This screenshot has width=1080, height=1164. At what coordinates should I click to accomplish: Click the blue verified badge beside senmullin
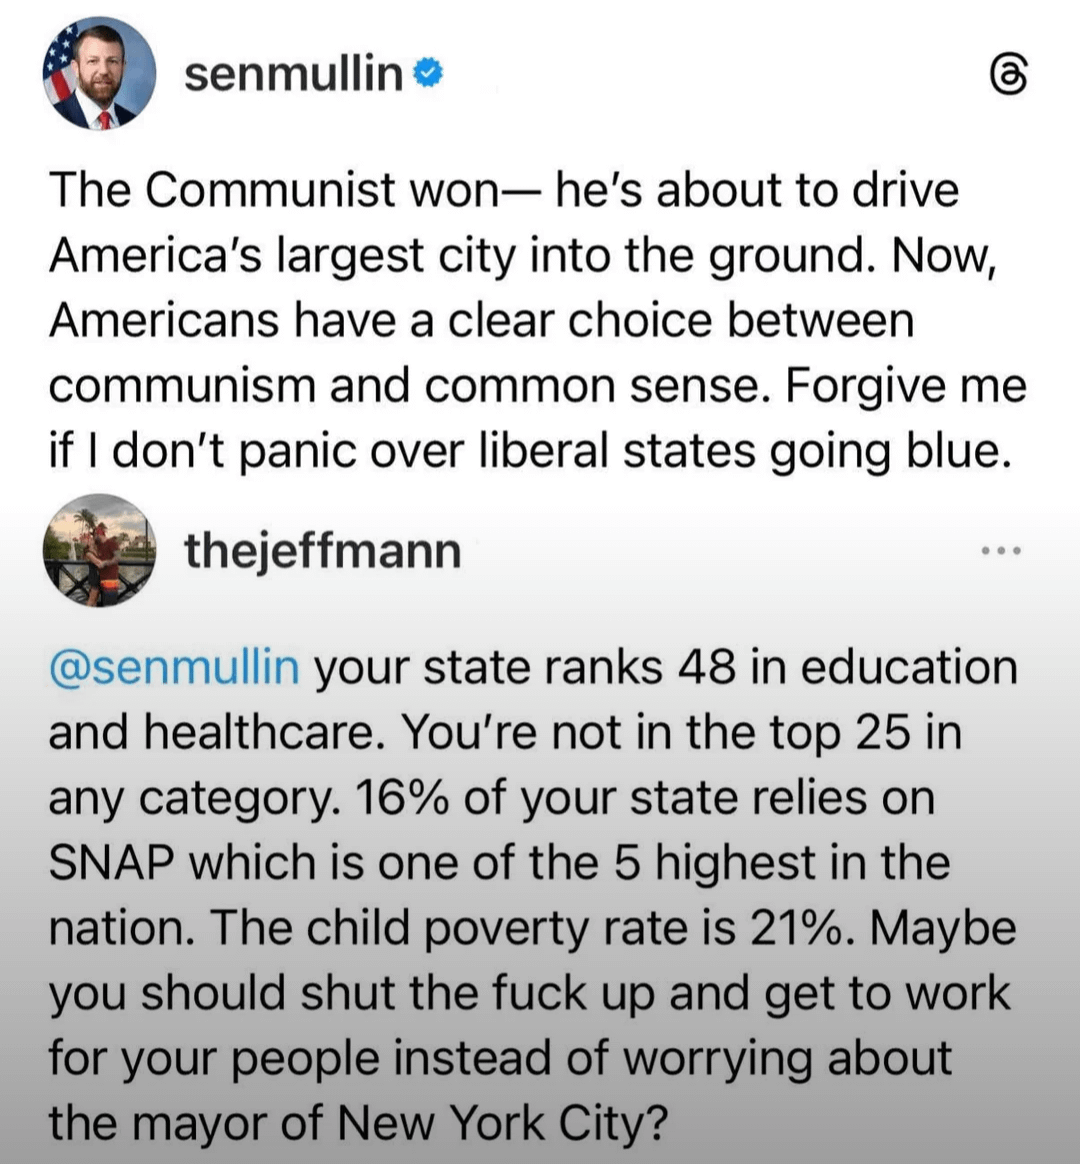[430, 74]
